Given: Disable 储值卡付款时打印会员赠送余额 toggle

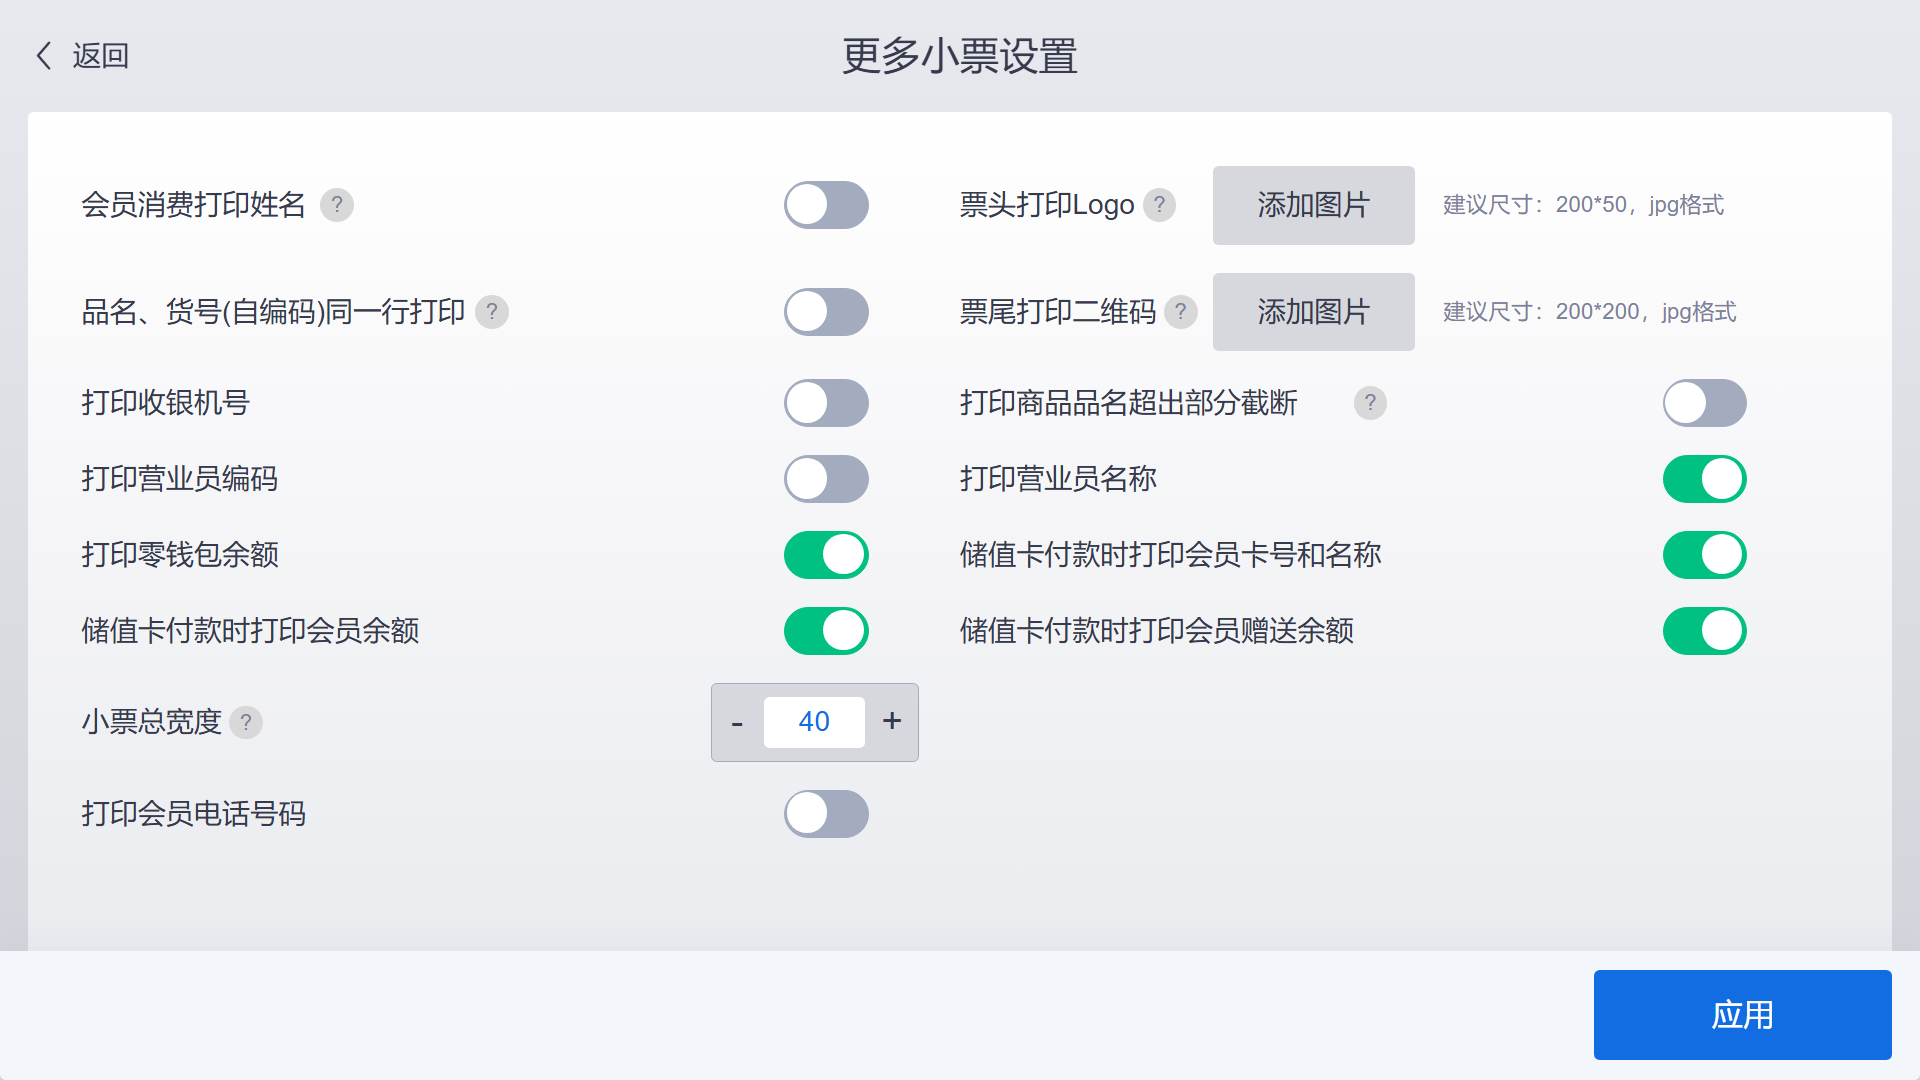Looking at the screenshot, I should [x=1704, y=631].
